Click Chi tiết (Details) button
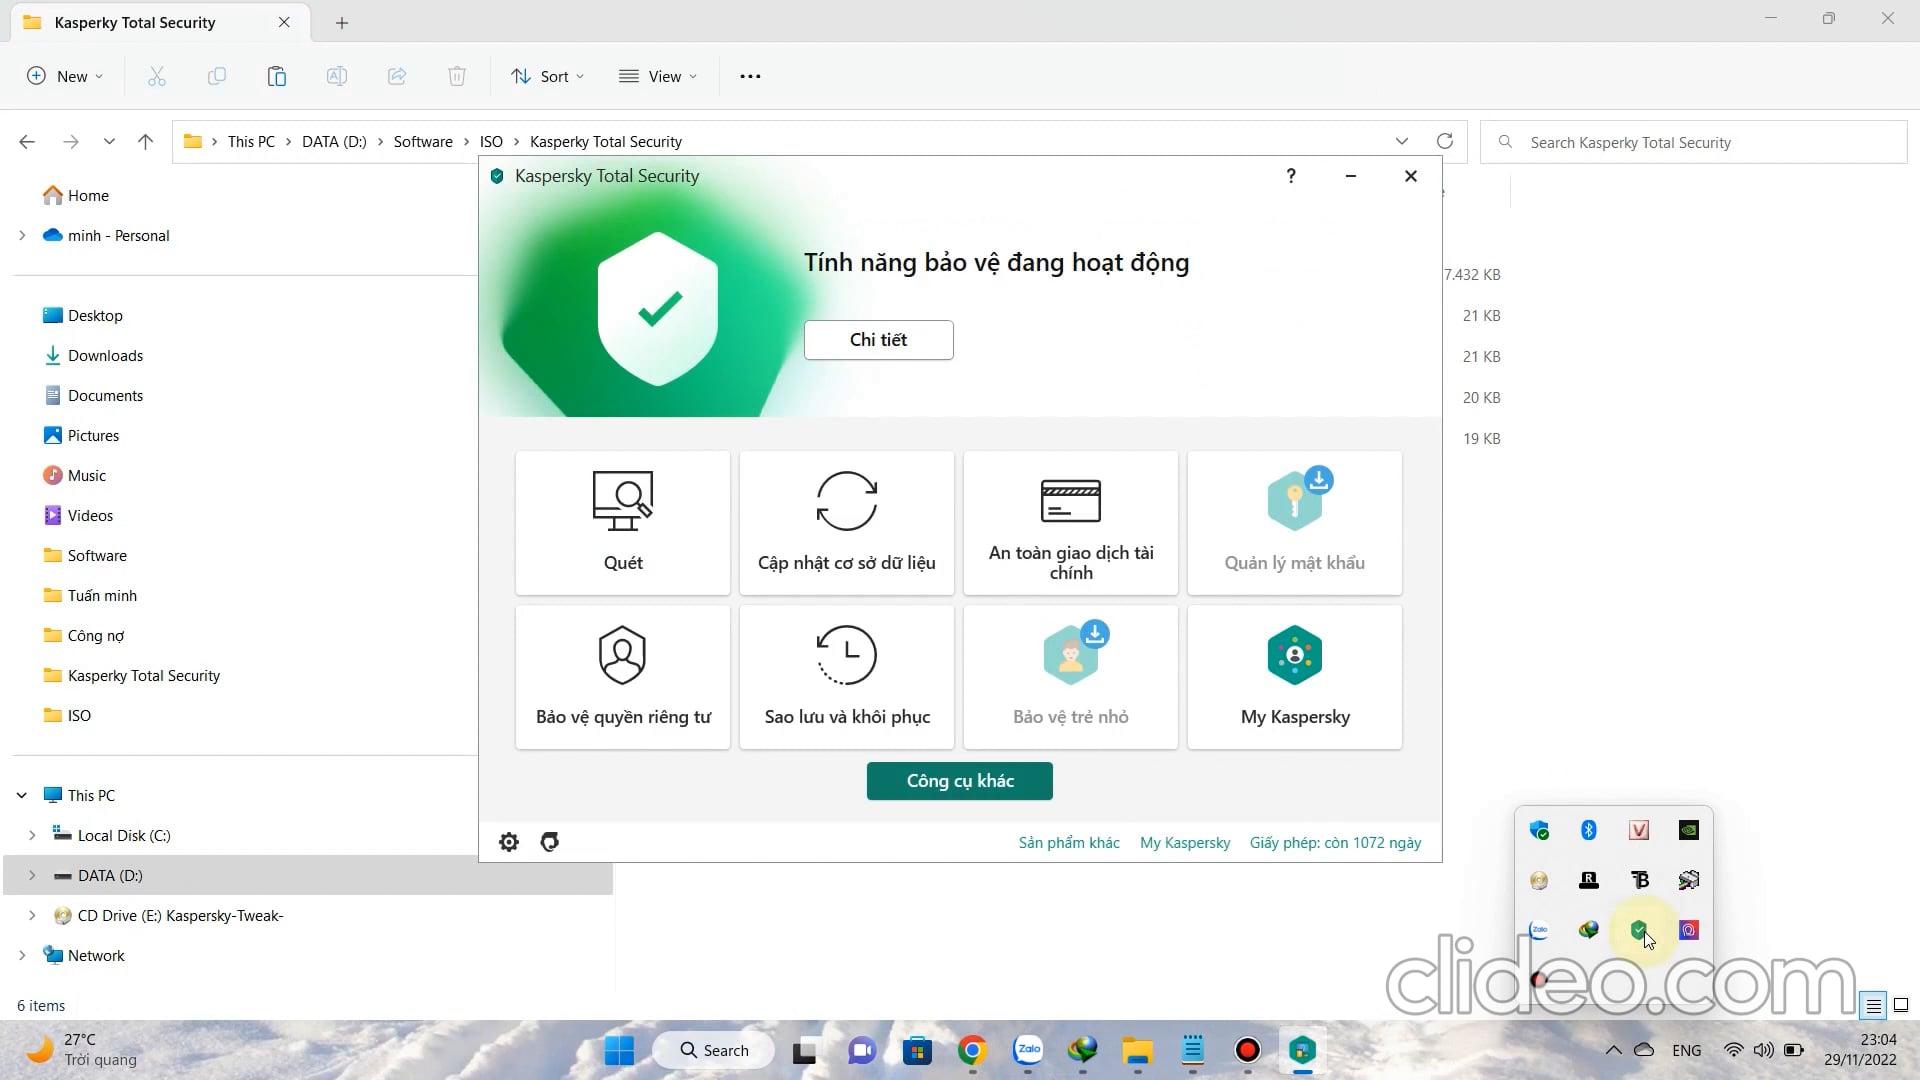The height and width of the screenshot is (1080, 1920). coord(880,339)
